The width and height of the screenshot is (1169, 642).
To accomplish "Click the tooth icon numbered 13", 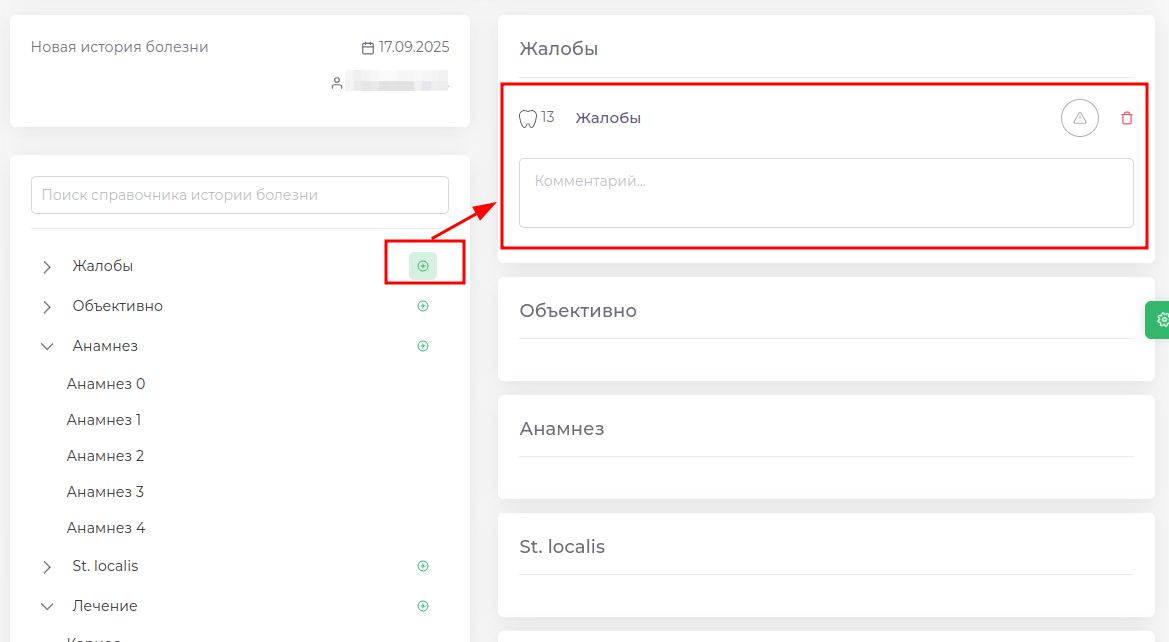I will coord(528,118).
